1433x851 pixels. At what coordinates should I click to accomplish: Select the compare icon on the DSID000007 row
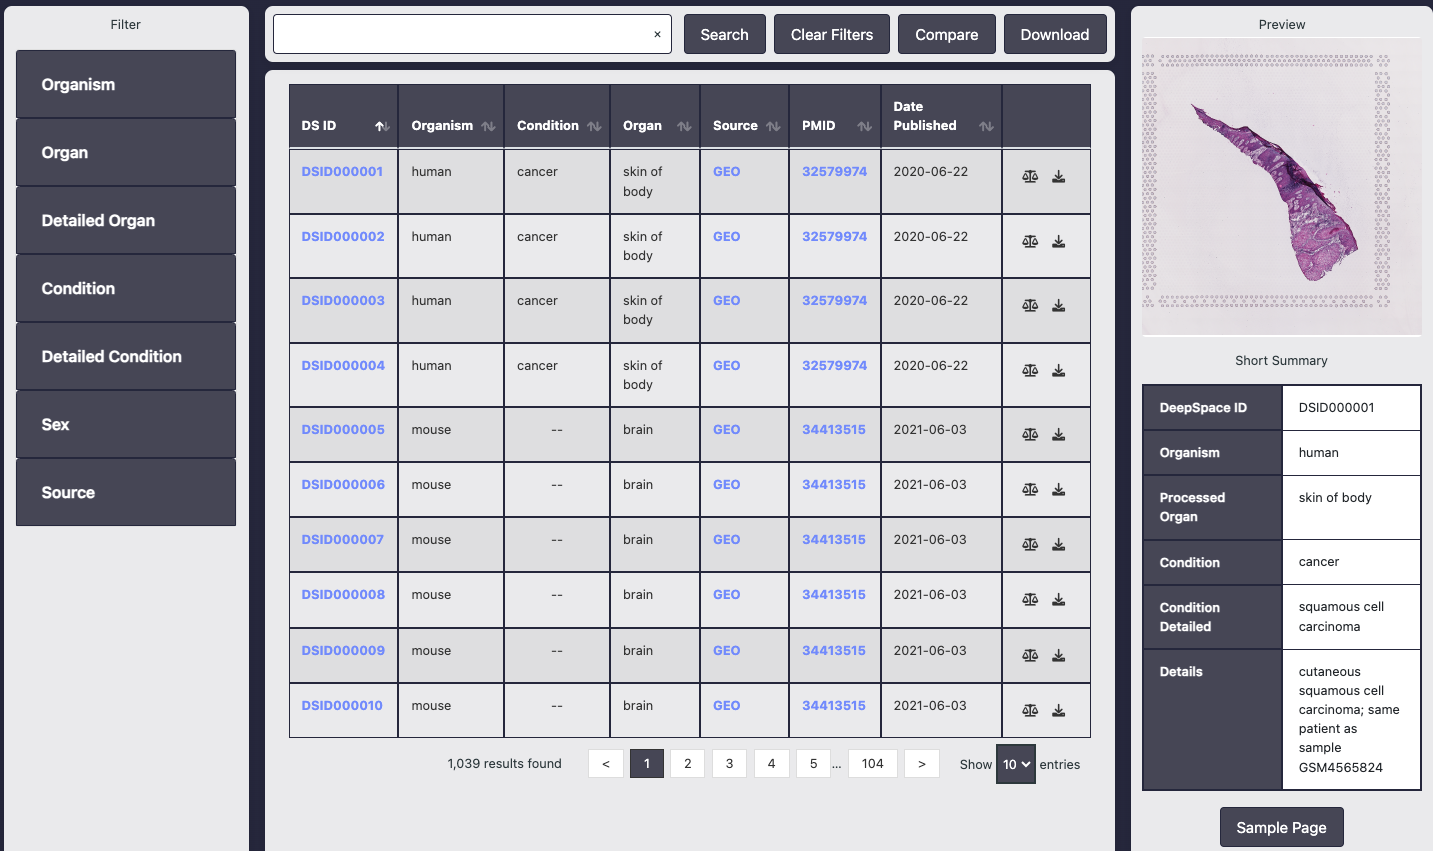(x=1030, y=544)
